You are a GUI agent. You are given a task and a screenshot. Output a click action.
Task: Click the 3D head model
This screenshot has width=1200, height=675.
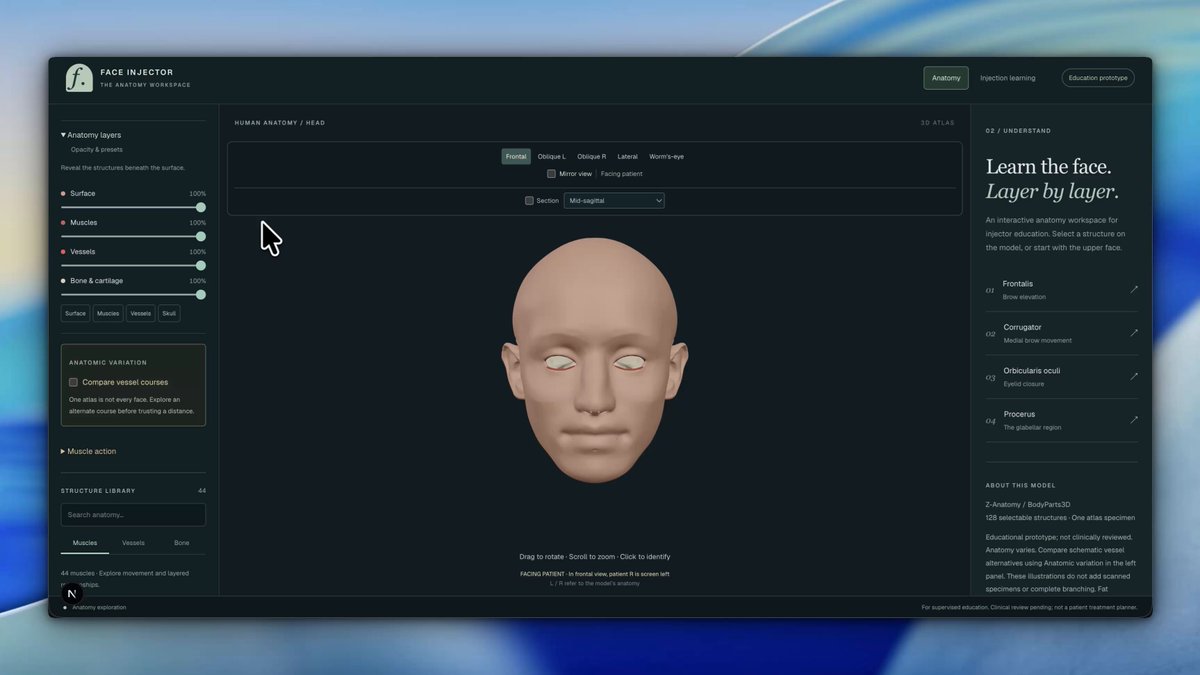pyautogui.click(x=595, y=360)
